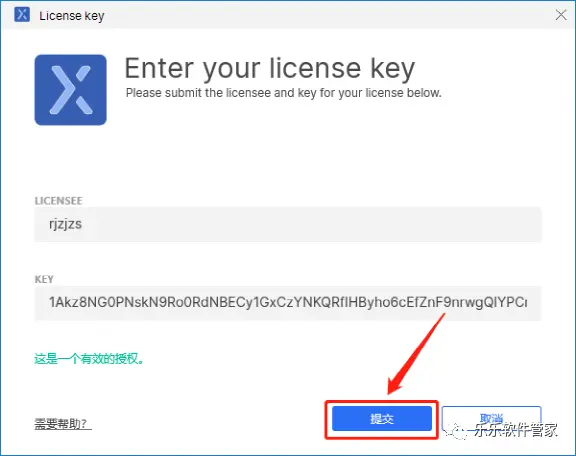This screenshot has width=576, height=456.
Task: Click the LICENSEE field label
Action: click(x=58, y=201)
